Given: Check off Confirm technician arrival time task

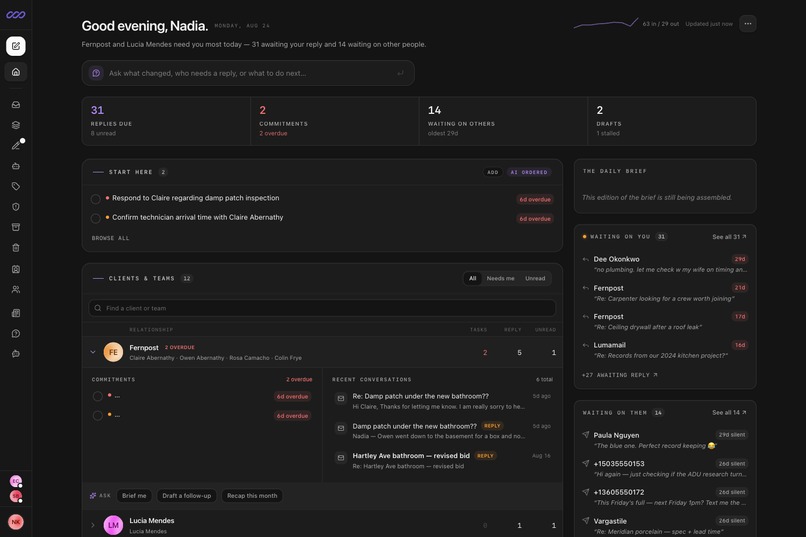Looking at the screenshot, I should coord(96,218).
